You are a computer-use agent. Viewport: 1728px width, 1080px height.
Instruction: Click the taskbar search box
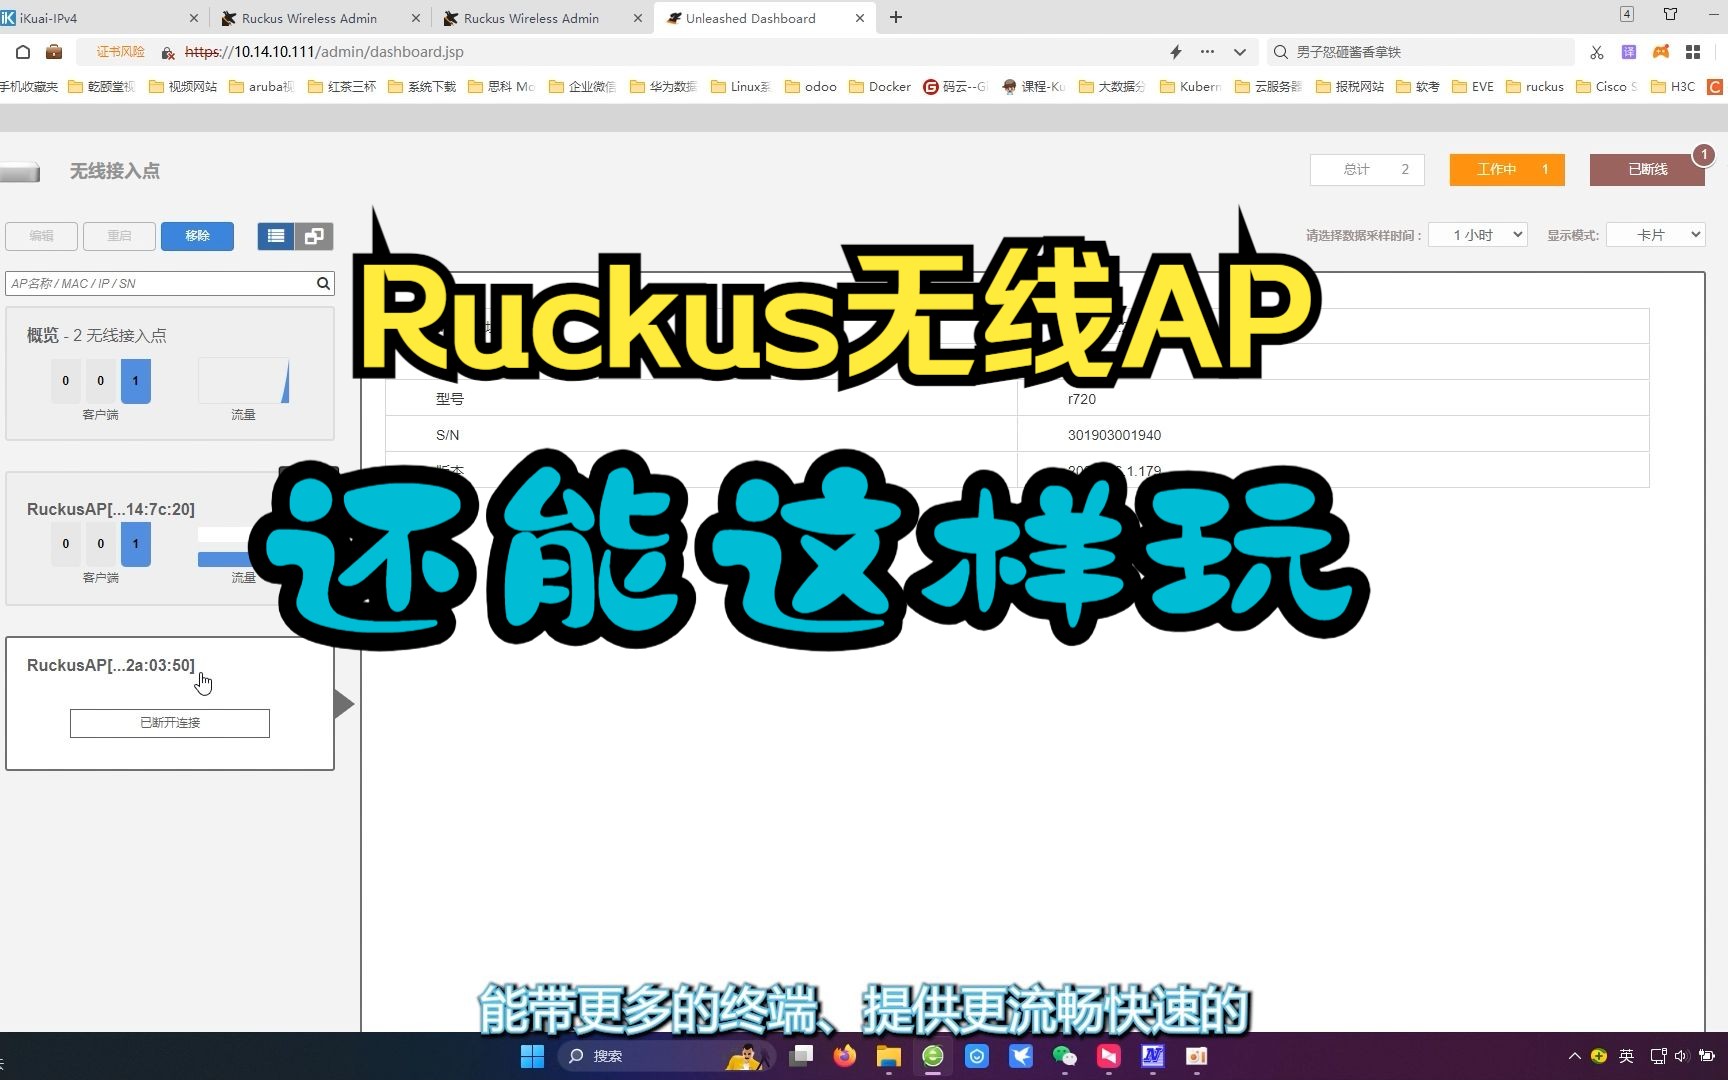pyautogui.click(x=666, y=1056)
